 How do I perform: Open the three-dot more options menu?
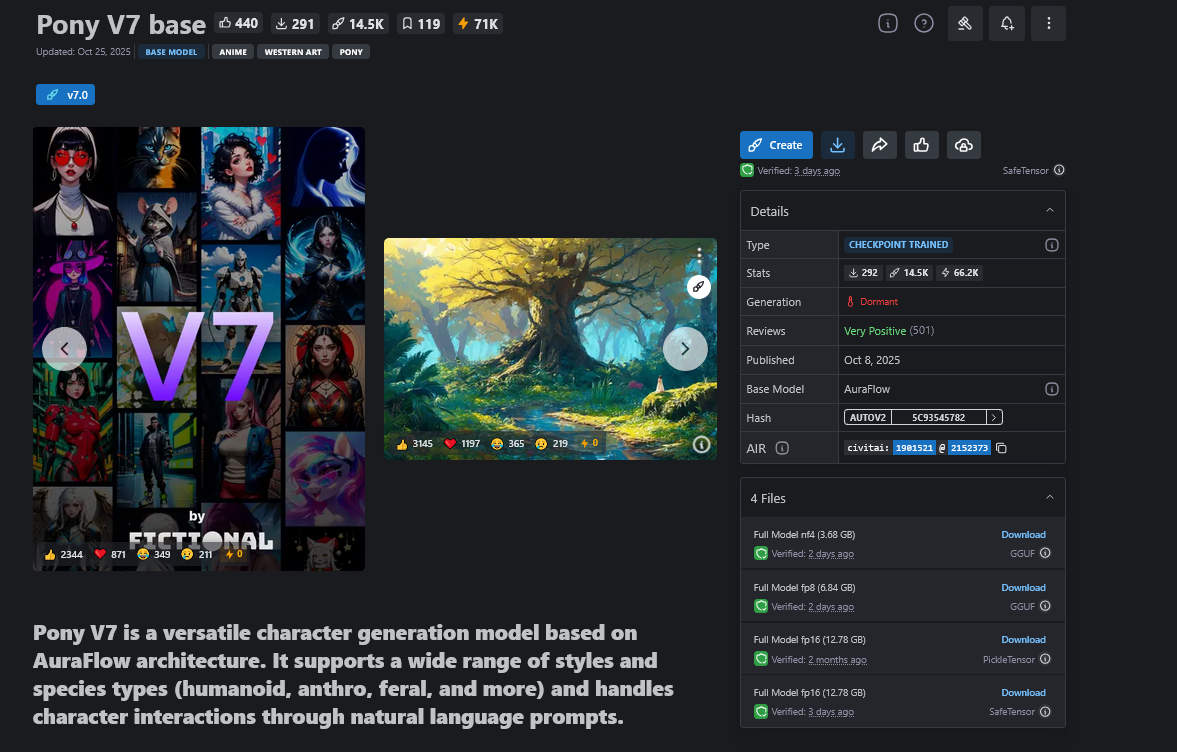[x=1049, y=23]
